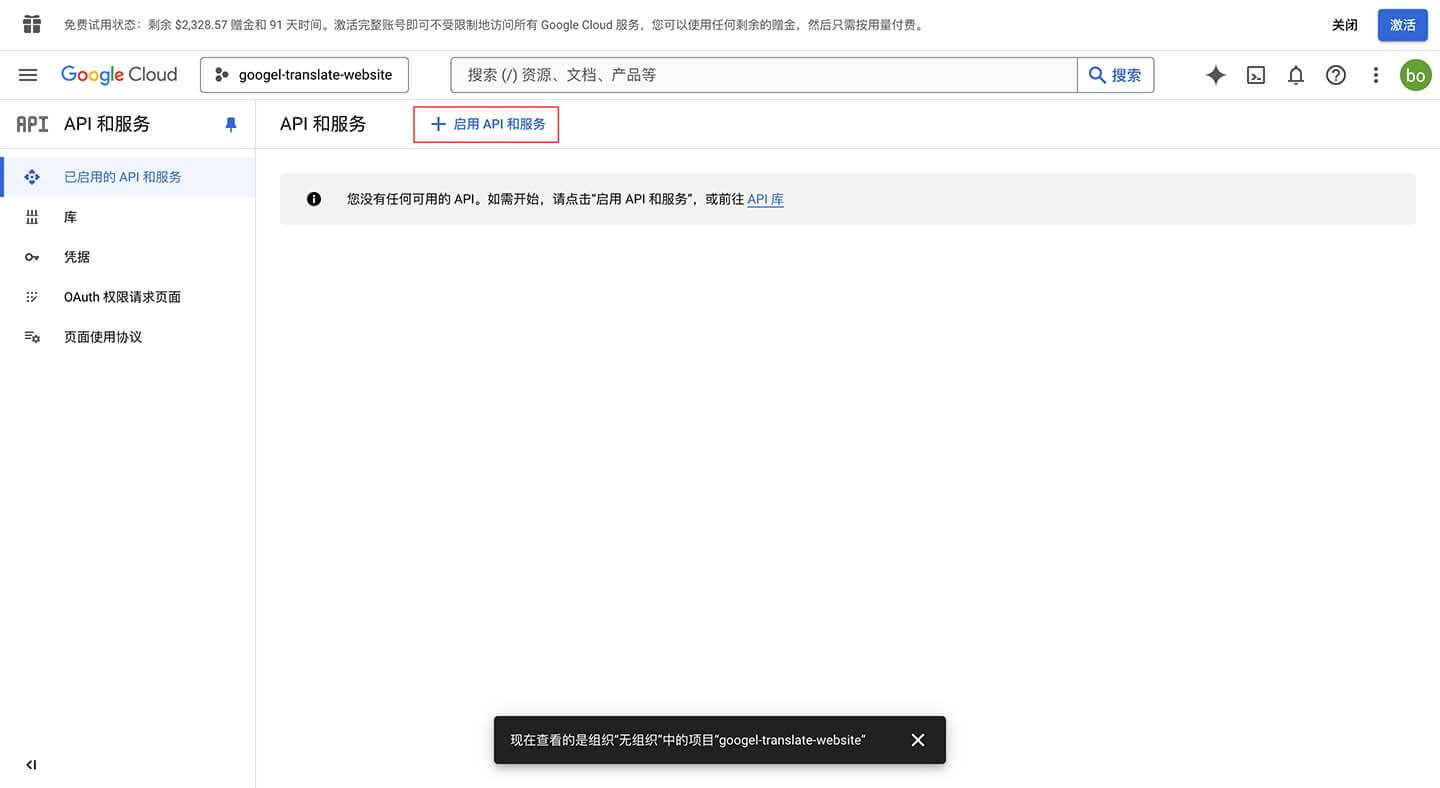Image resolution: width=1440 pixels, height=788 pixels.
Task: Click the 搜索 search button
Action: pyautogui.click(x=1116, y=75)
